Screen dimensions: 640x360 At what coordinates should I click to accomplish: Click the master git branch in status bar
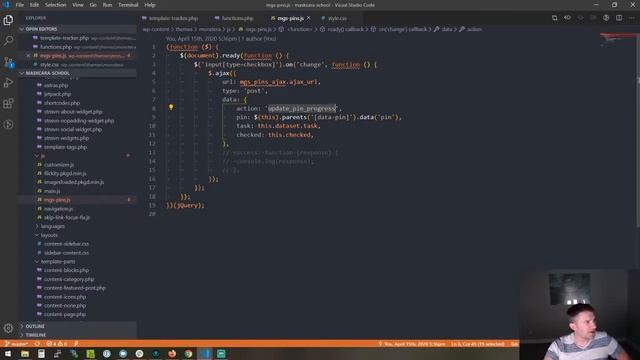coord(16,344)
